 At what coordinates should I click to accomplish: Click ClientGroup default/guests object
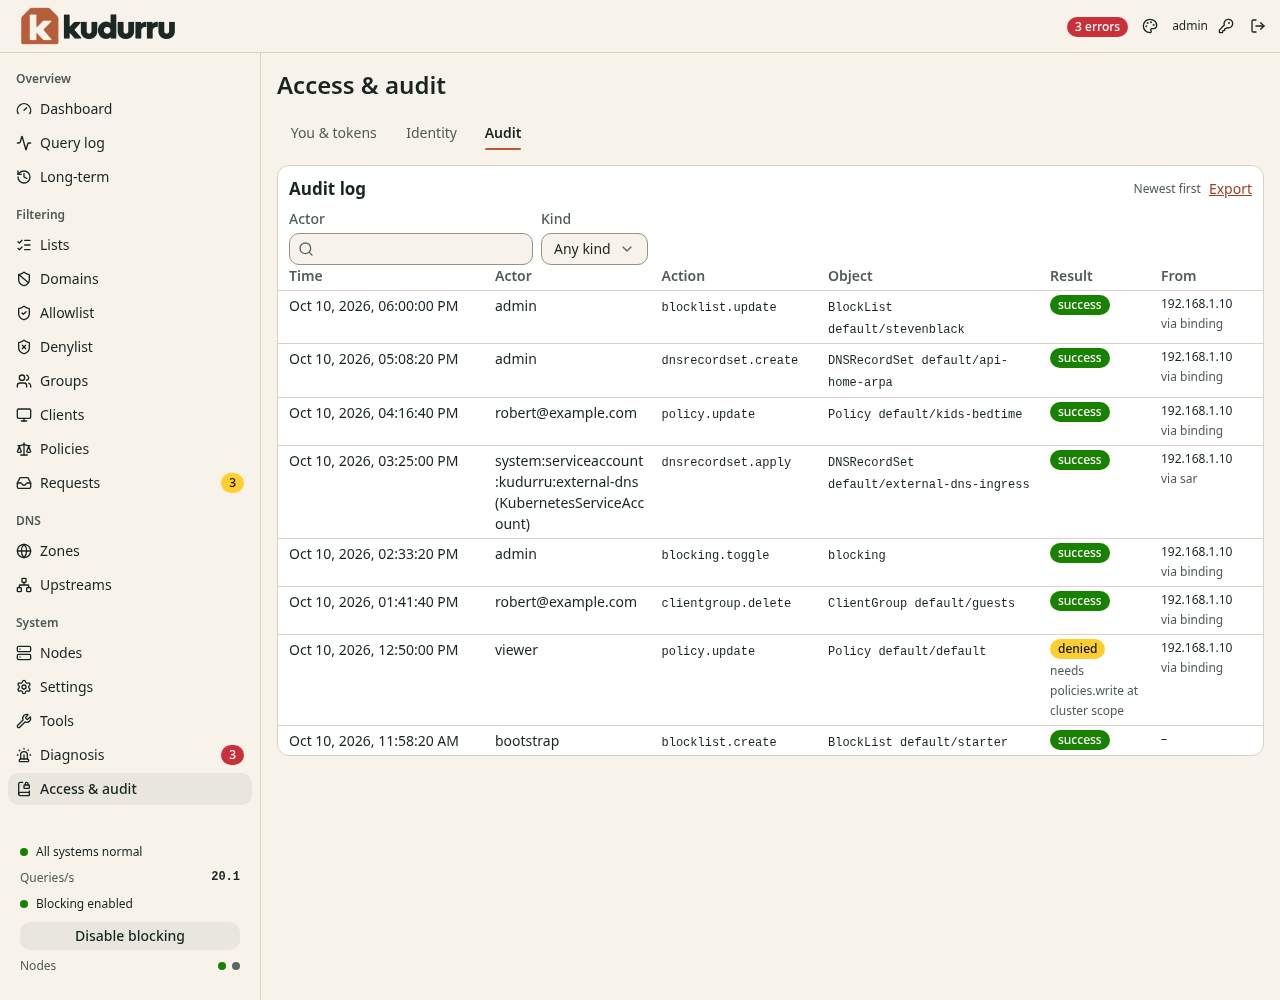[921, 603]
